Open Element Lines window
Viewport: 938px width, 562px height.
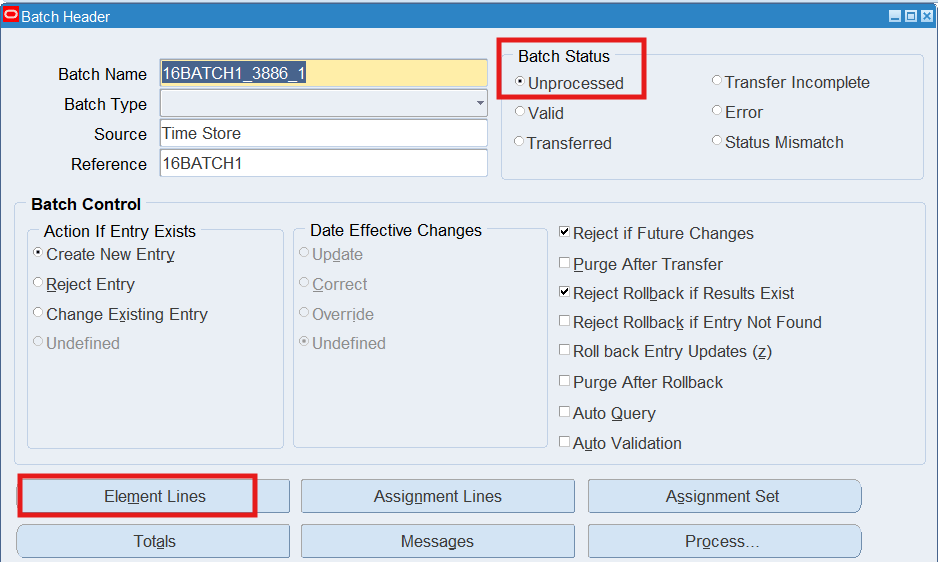pos(154,496)
